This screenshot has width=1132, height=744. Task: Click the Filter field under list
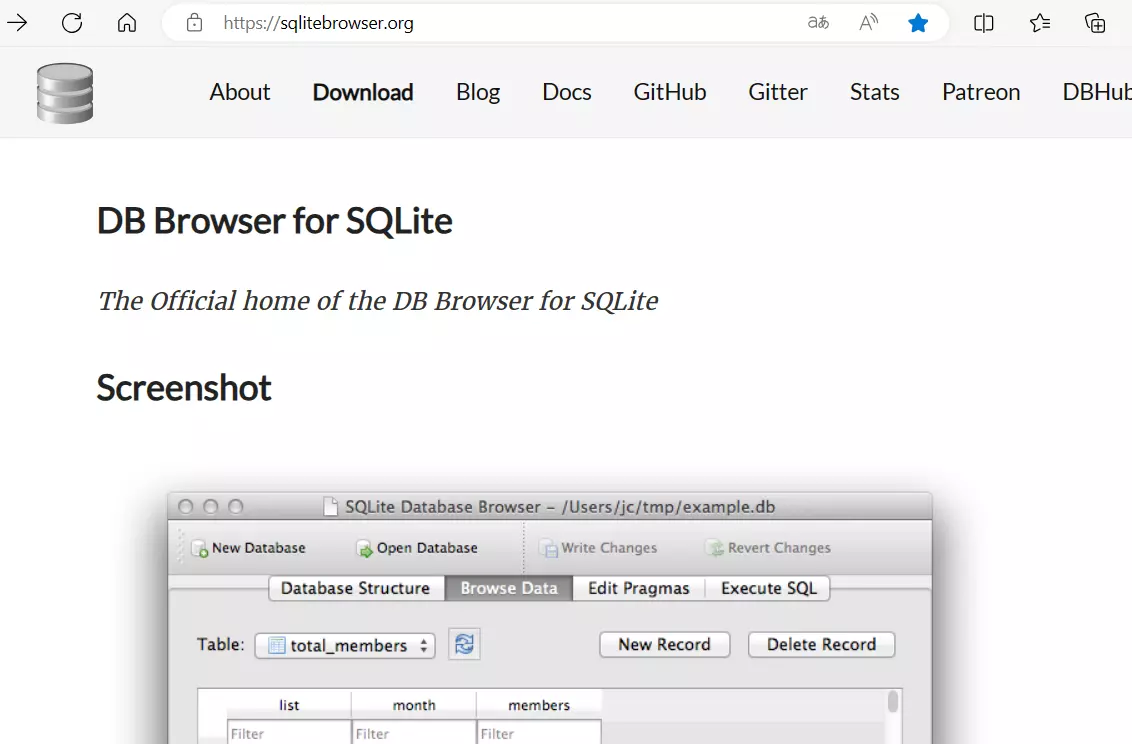[289, 732]
